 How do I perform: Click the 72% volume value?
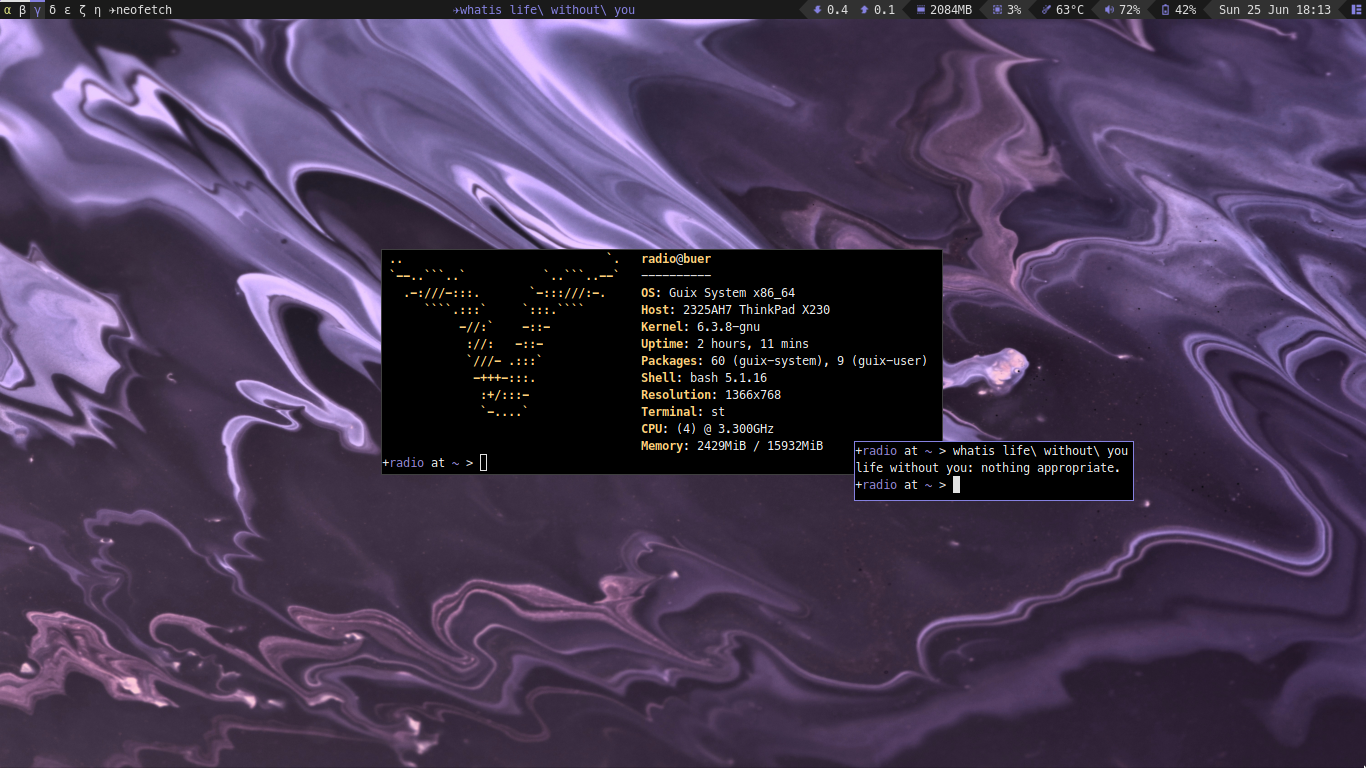click(x=1129, y=9)
